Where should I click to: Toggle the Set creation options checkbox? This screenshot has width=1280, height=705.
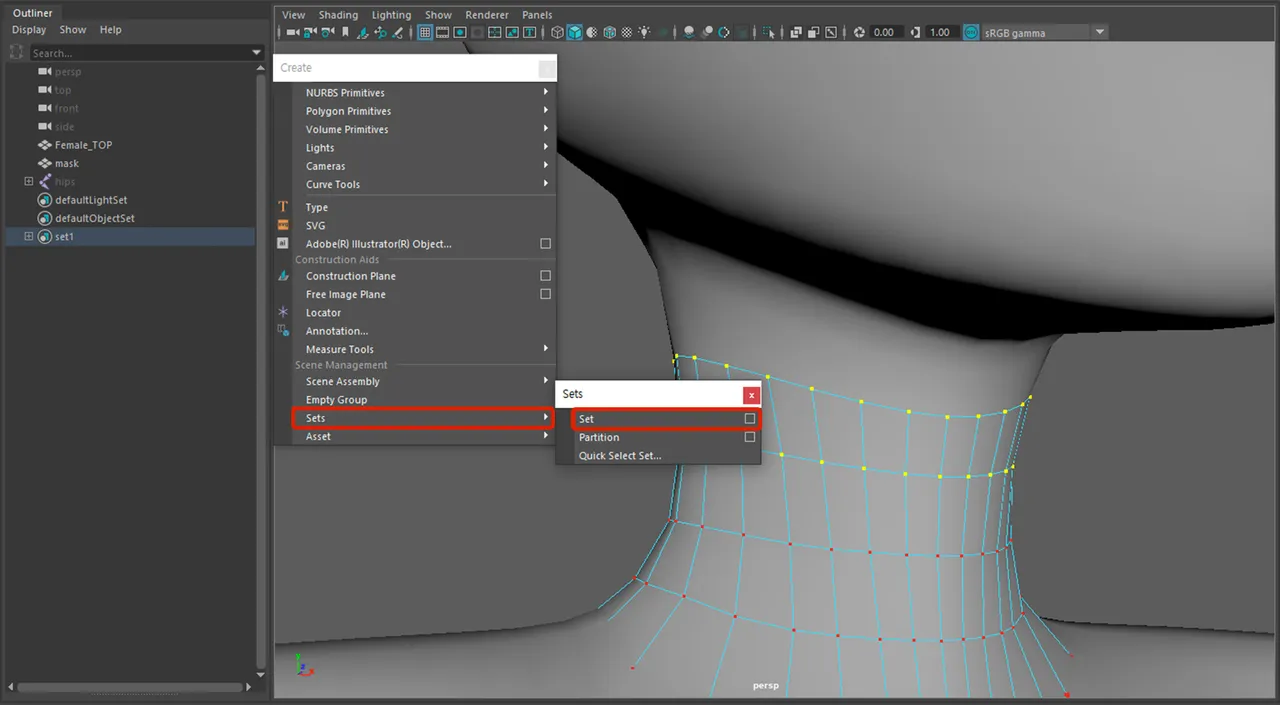point(750,419)
